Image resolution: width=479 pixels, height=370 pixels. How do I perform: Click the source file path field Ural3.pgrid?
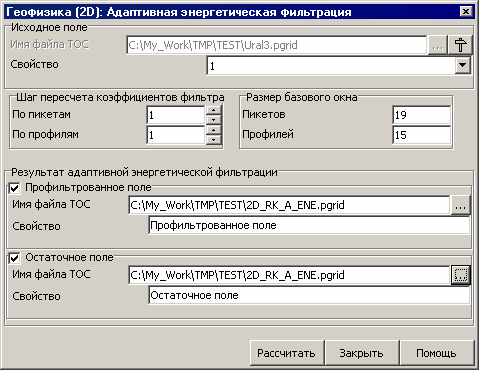[x=276, y=45]
